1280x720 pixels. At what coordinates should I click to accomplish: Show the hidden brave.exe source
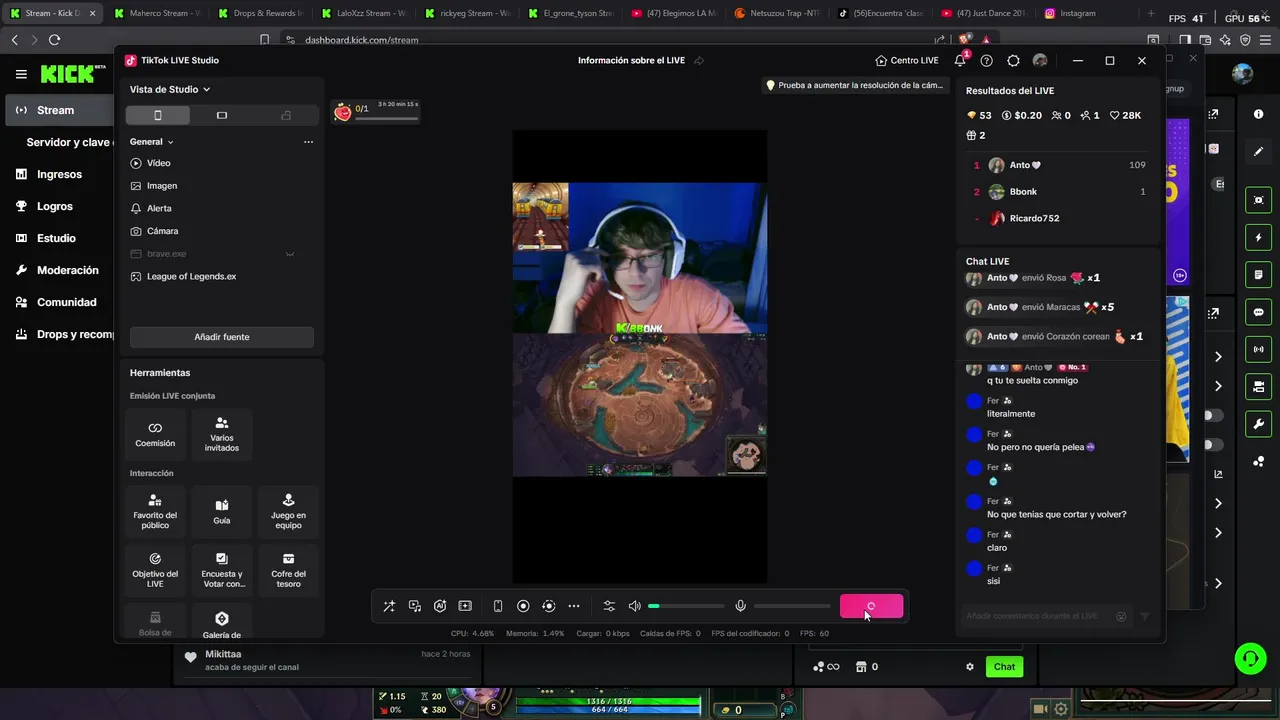(x=290, y=254)
